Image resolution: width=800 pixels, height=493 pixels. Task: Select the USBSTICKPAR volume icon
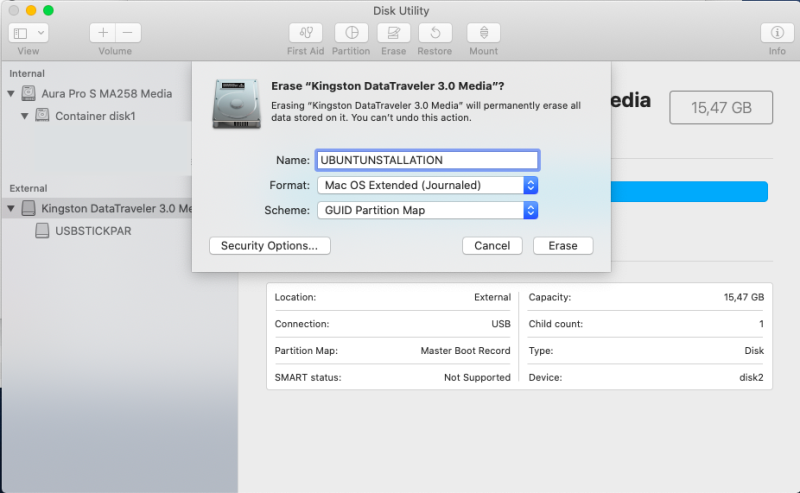point(42,231)
